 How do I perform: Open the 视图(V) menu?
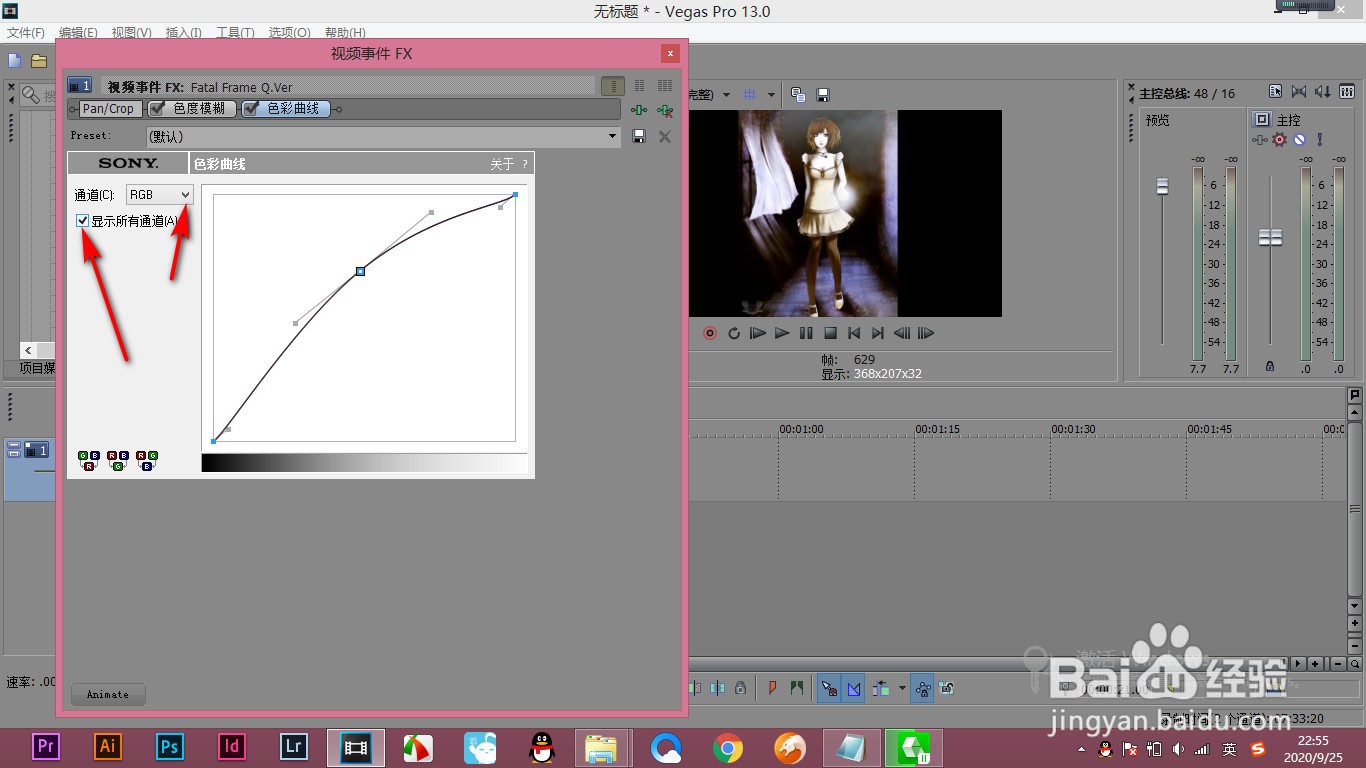coord(132,33)
